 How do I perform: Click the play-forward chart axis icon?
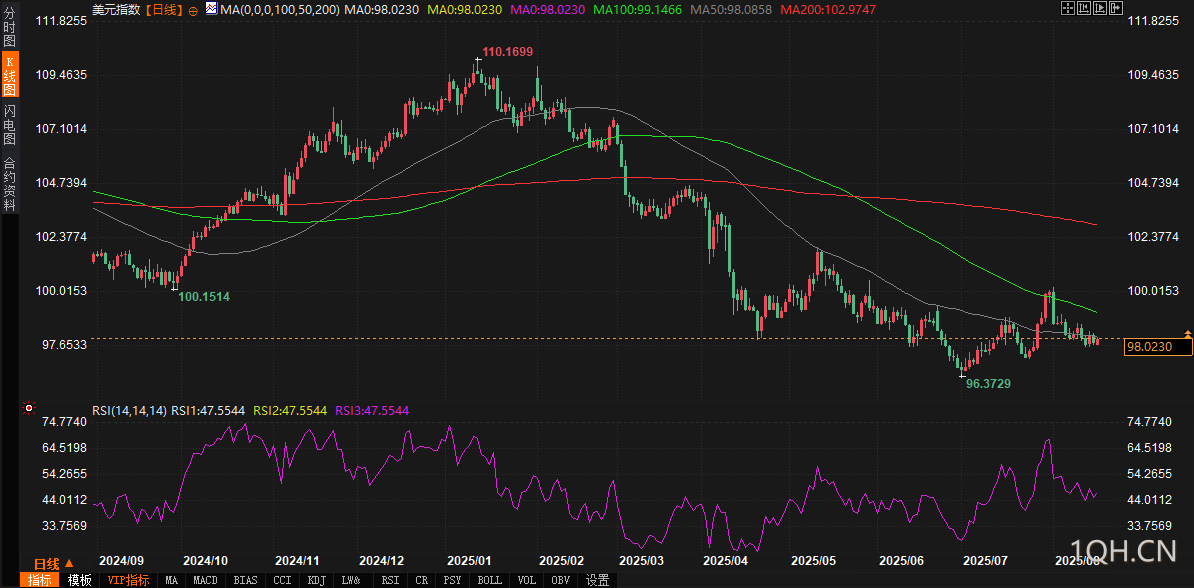coord(1101,8)
